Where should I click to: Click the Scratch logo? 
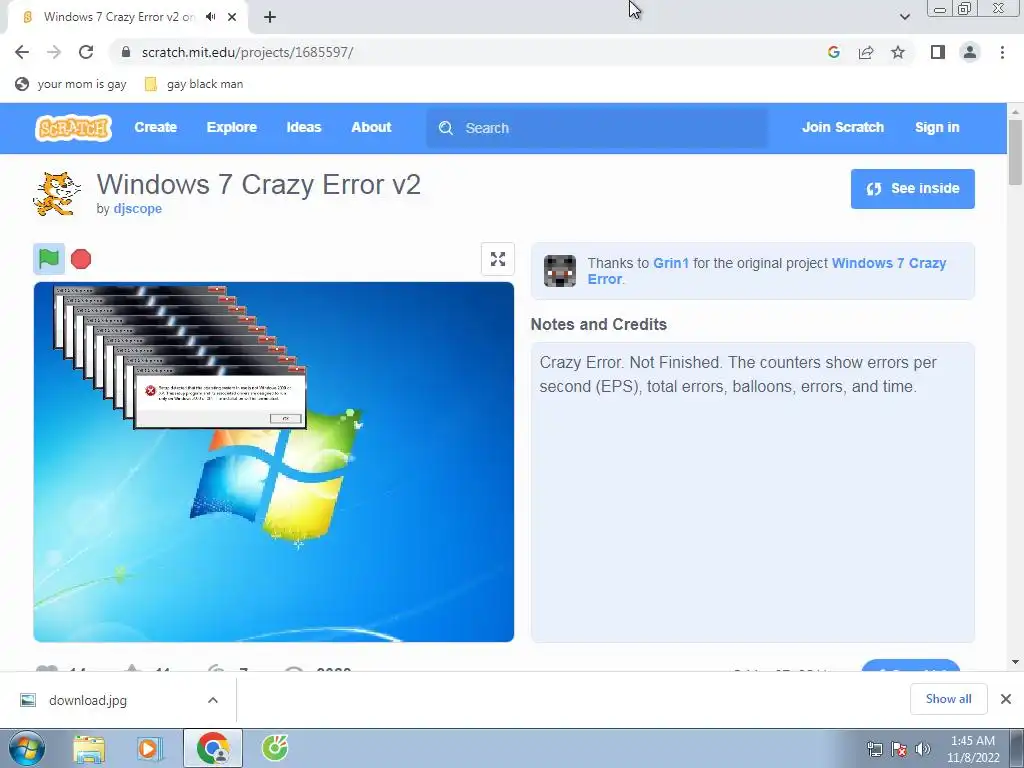(x=73, y=128)
